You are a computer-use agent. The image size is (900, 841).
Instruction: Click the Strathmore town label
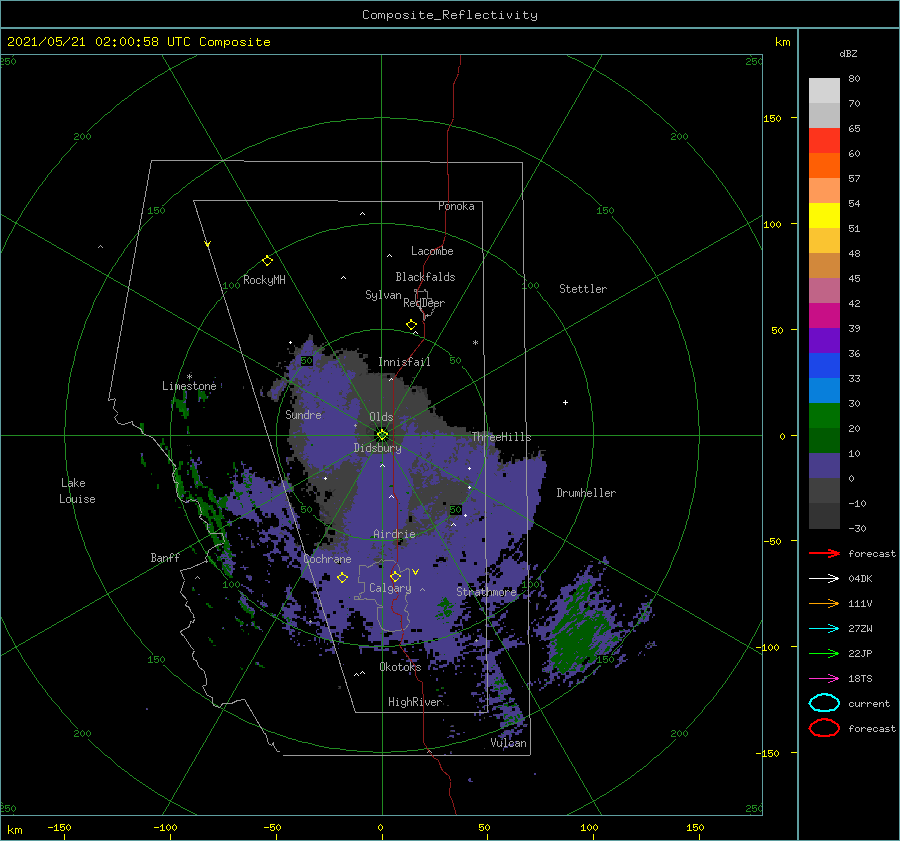[x=486, y=591]
